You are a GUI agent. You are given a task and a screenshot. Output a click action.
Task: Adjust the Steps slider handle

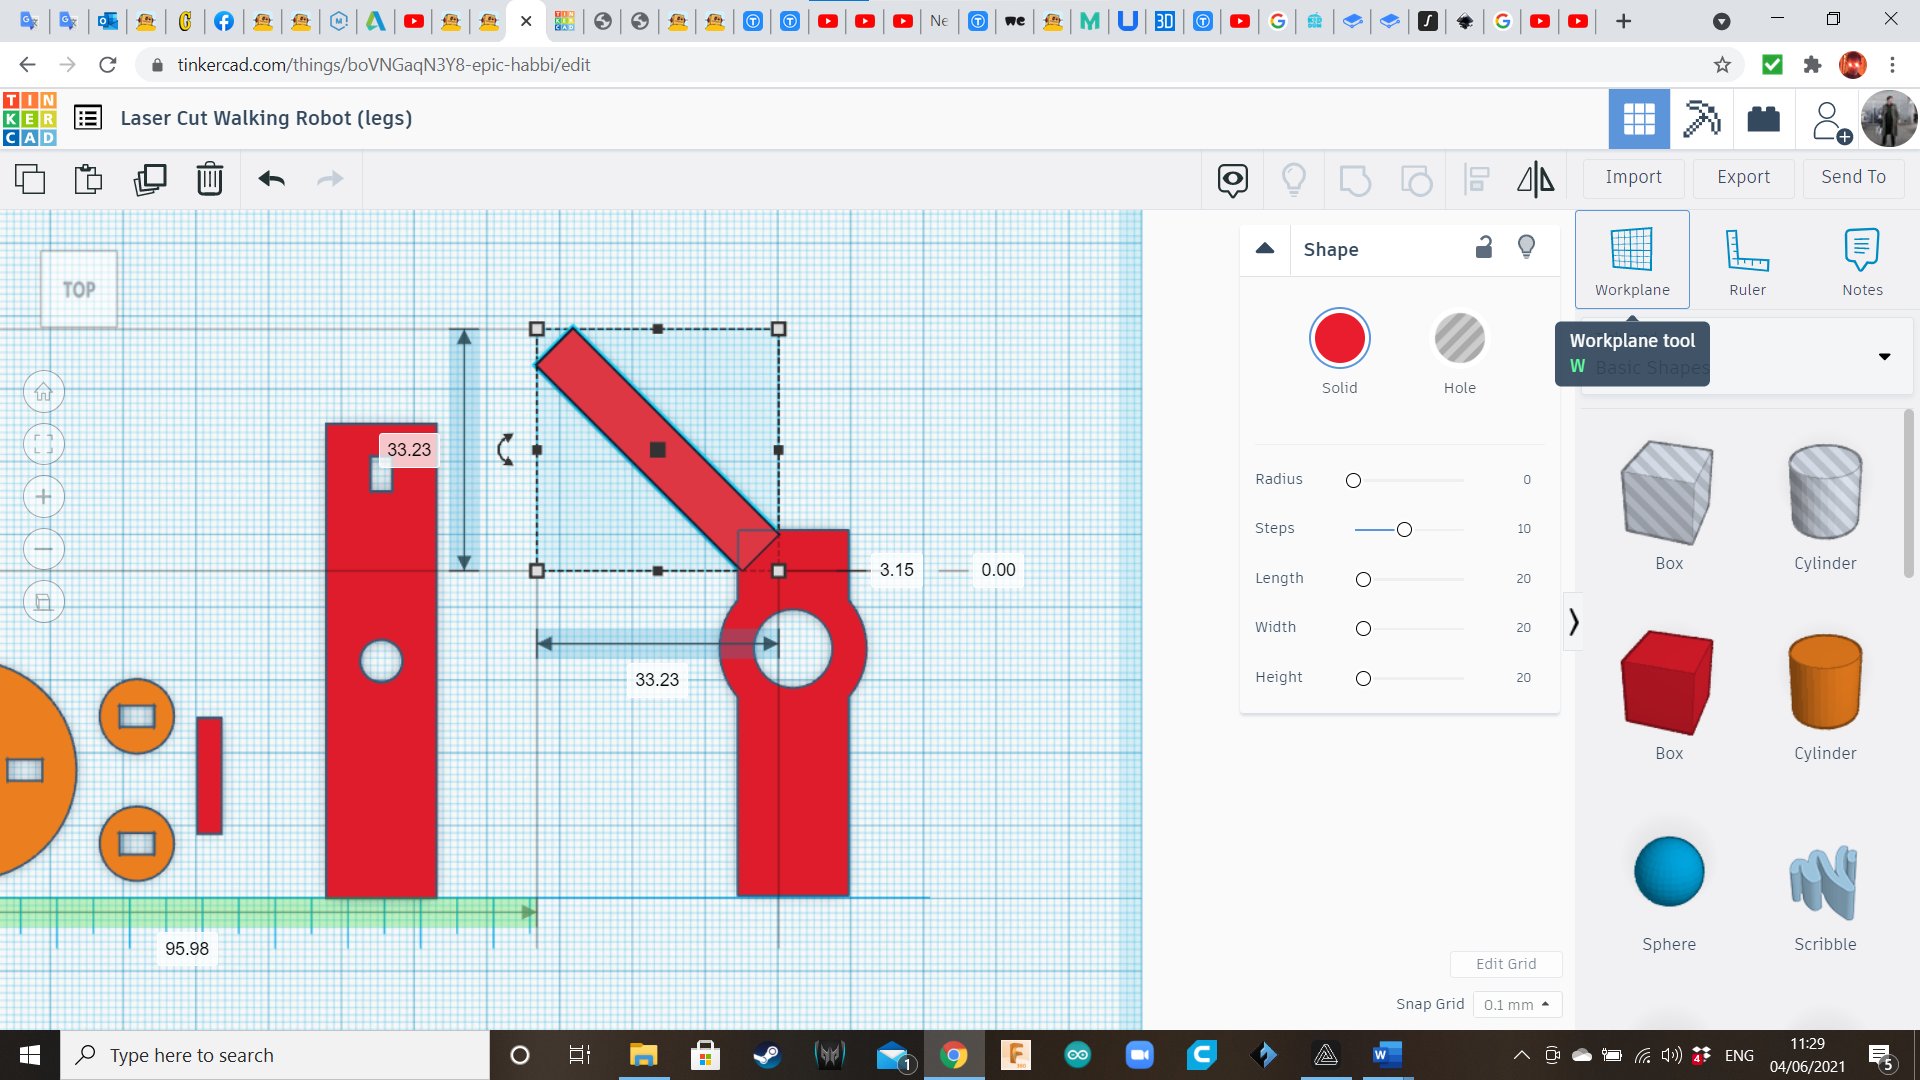1404,529
